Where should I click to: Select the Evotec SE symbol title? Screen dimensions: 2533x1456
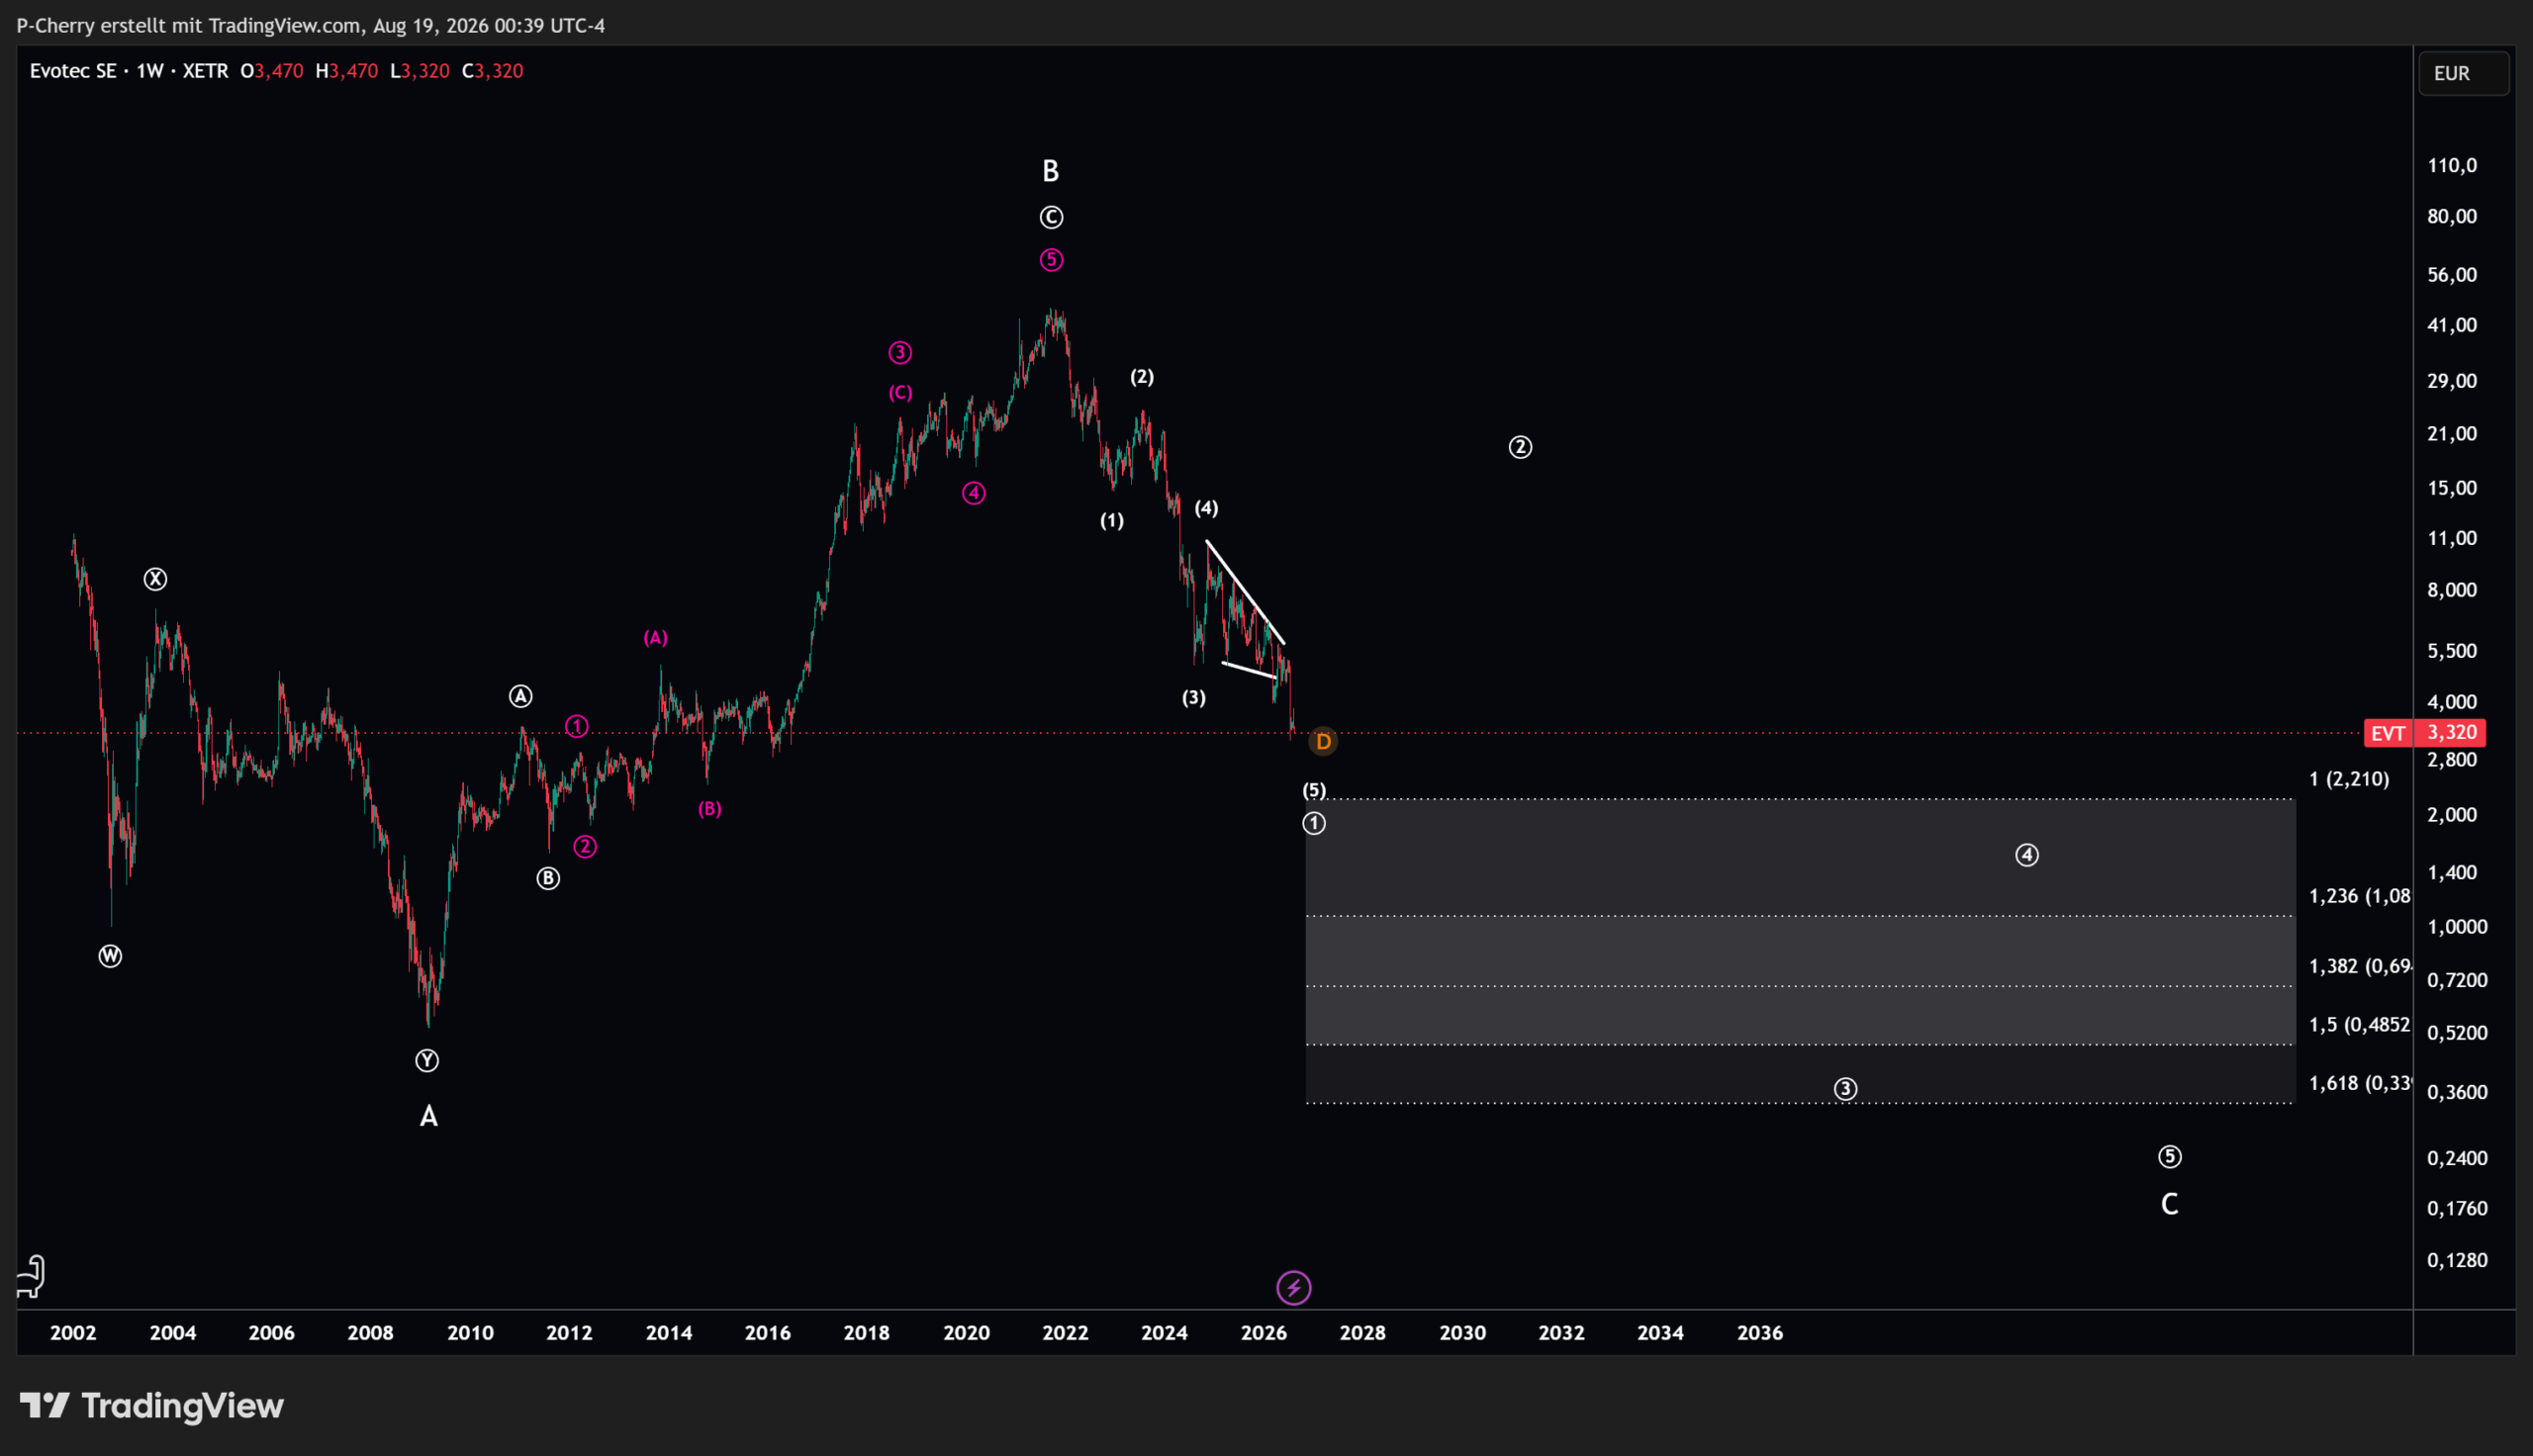click(x=73, y=71)
